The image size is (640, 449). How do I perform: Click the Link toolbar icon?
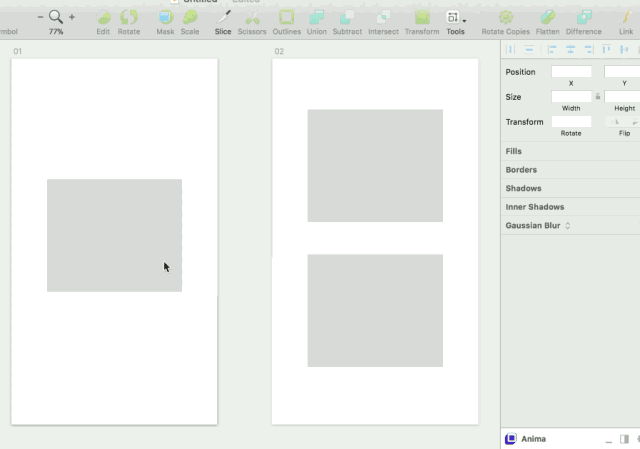click(626, 18)
